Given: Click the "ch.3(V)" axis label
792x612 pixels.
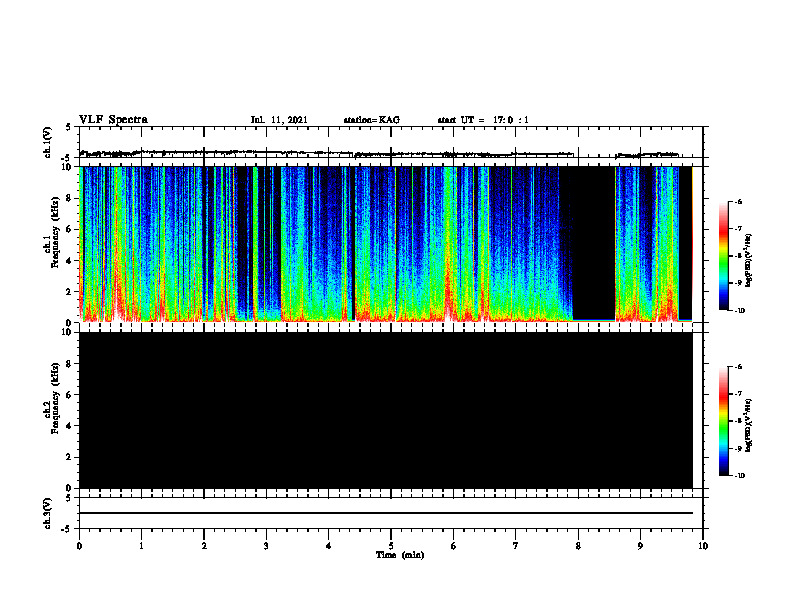Looking at the screenshot, I should point(47,513).
